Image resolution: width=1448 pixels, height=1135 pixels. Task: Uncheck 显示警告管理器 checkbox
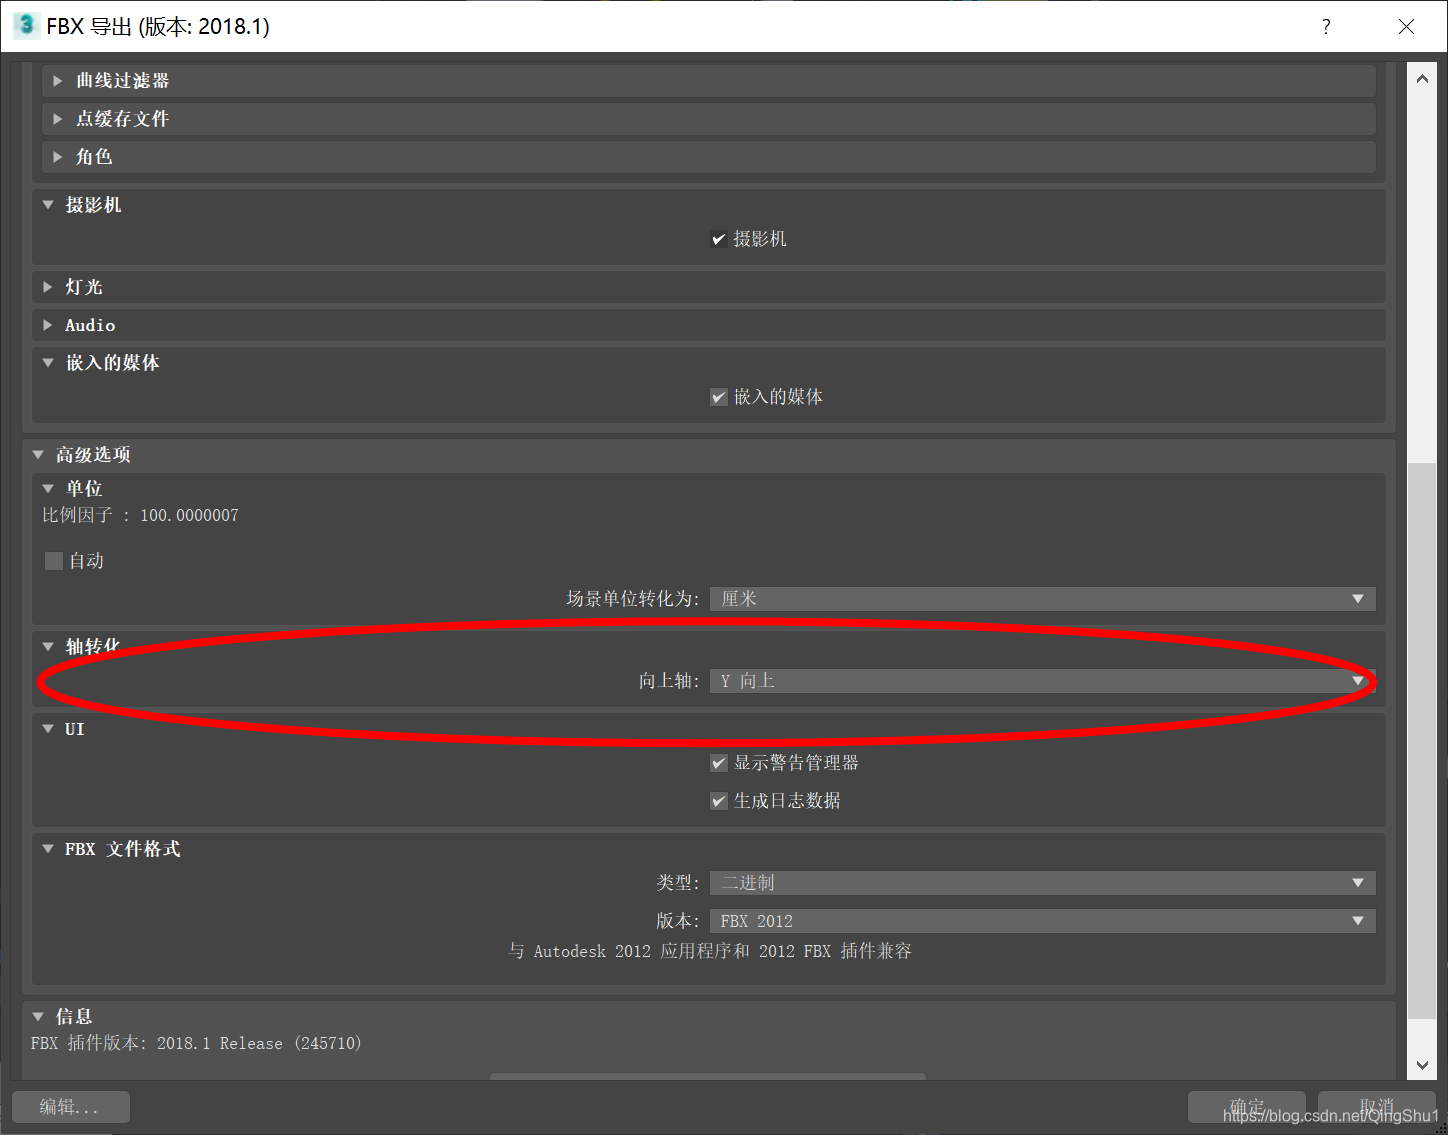[x=718, y=763]
